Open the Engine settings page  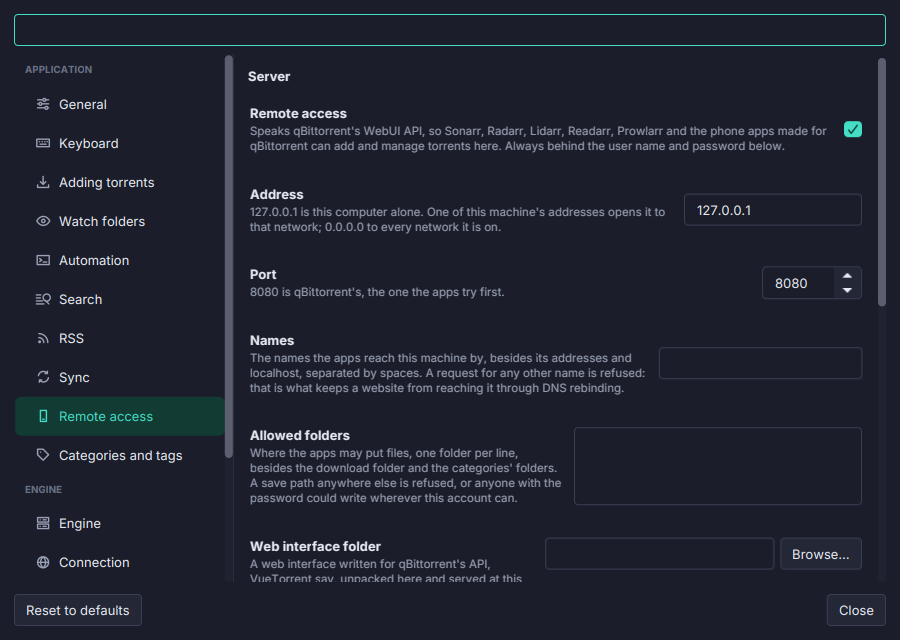(x=119, y=523)
